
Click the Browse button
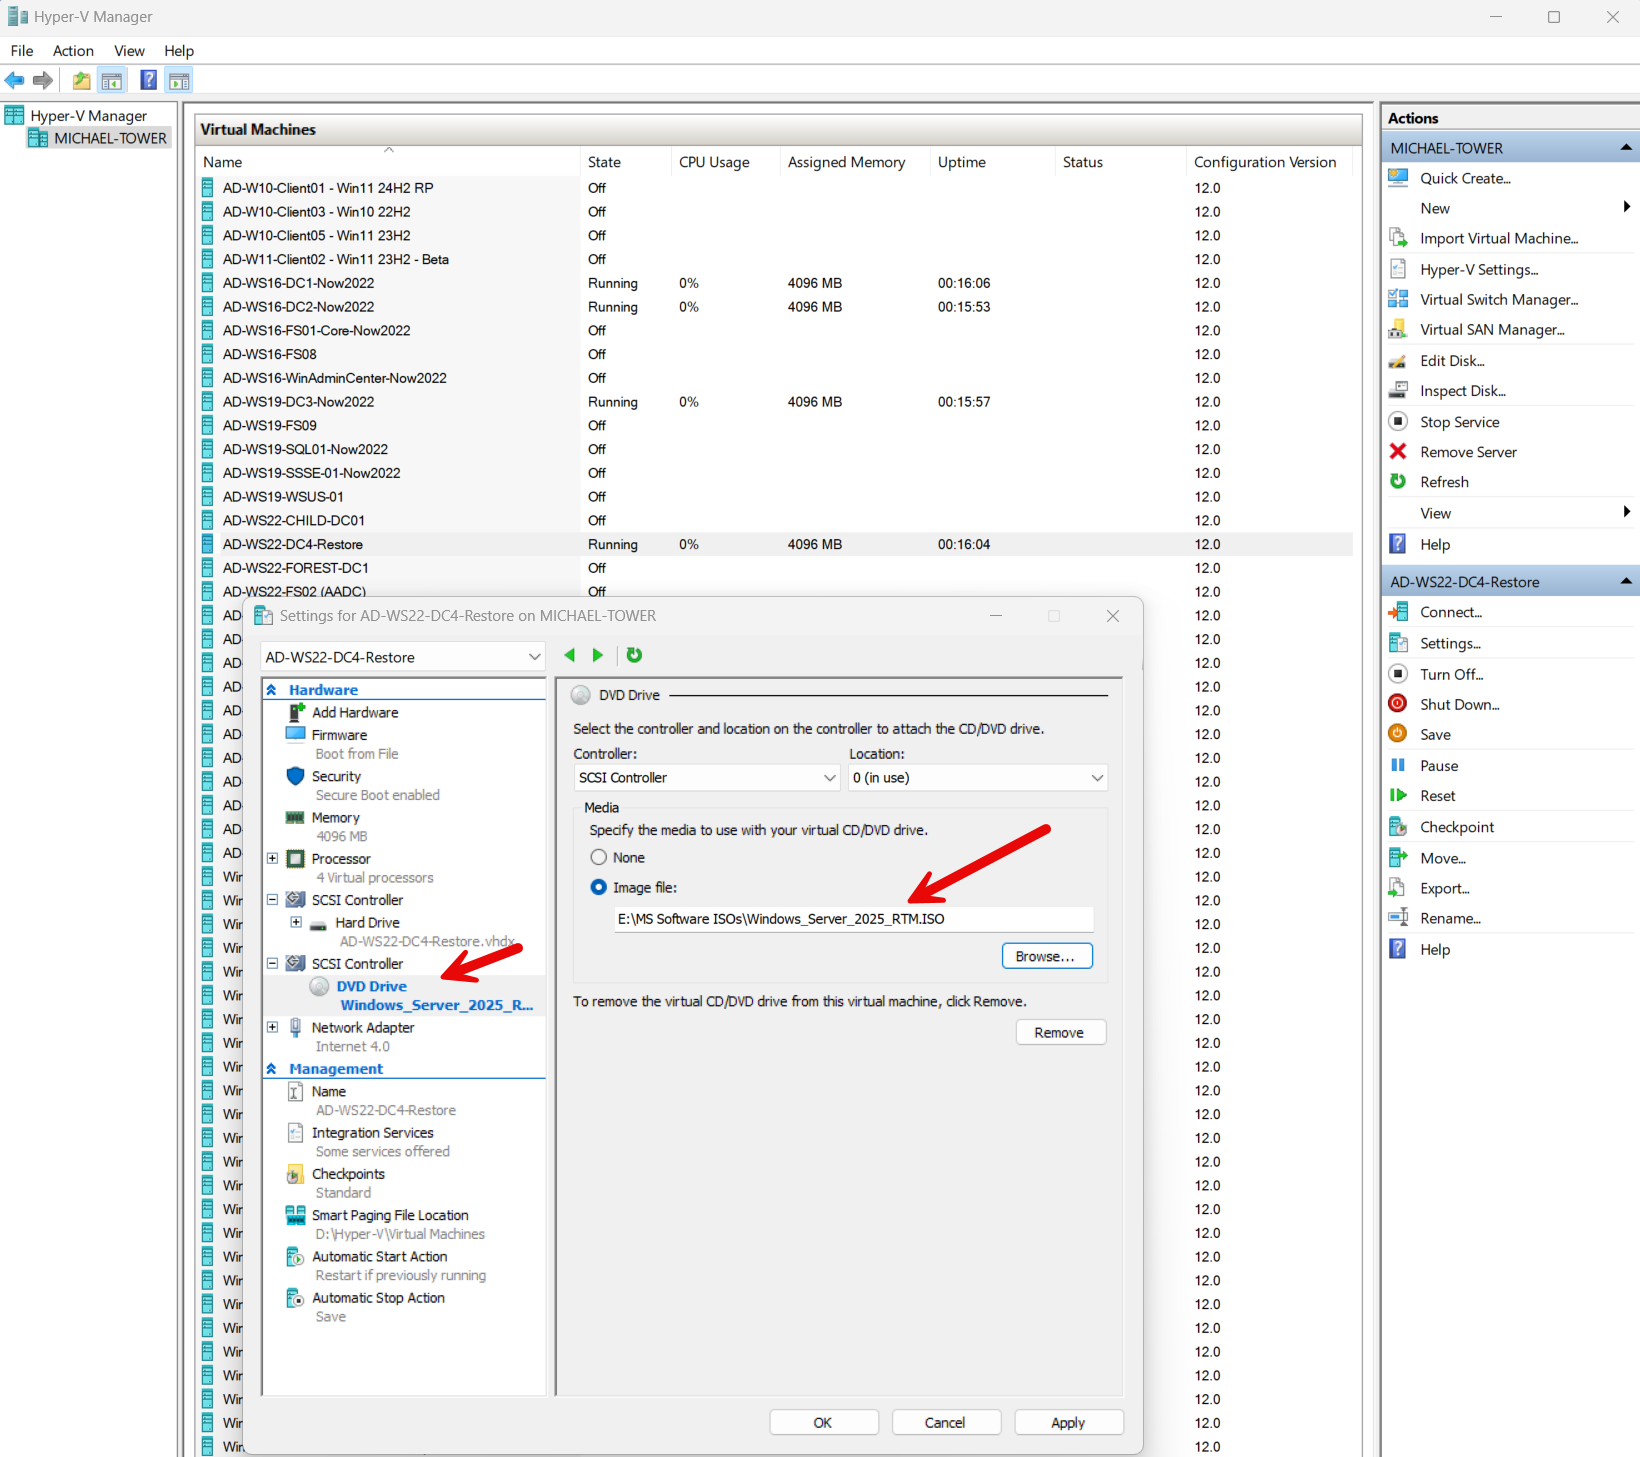pos(1046,957)
